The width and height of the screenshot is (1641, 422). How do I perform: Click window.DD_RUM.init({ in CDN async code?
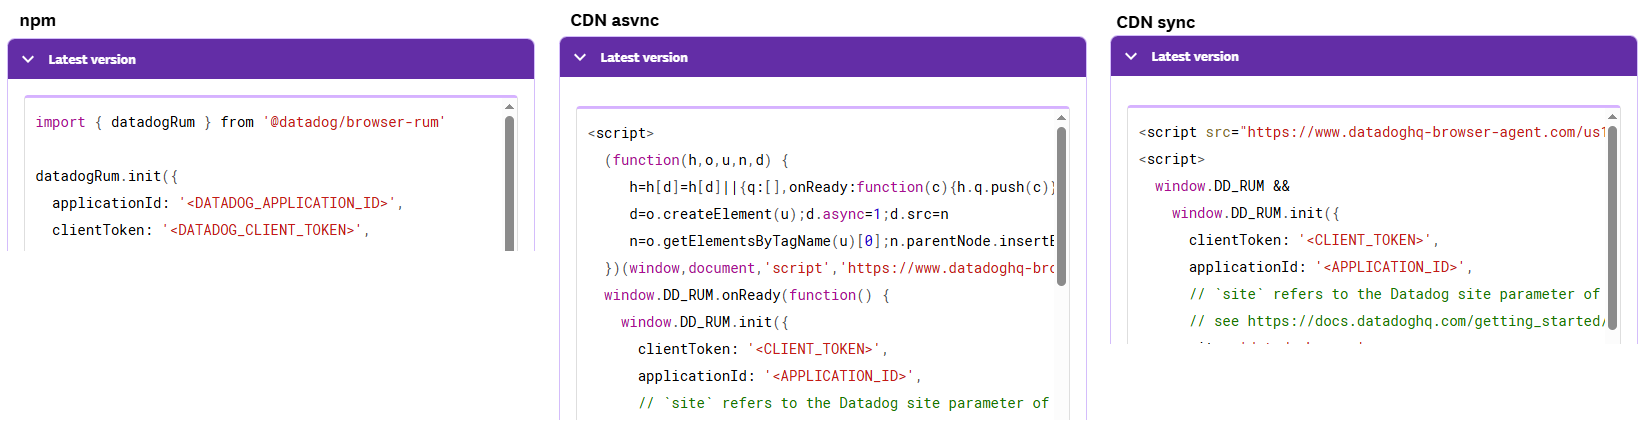click(x=705, y=322)
